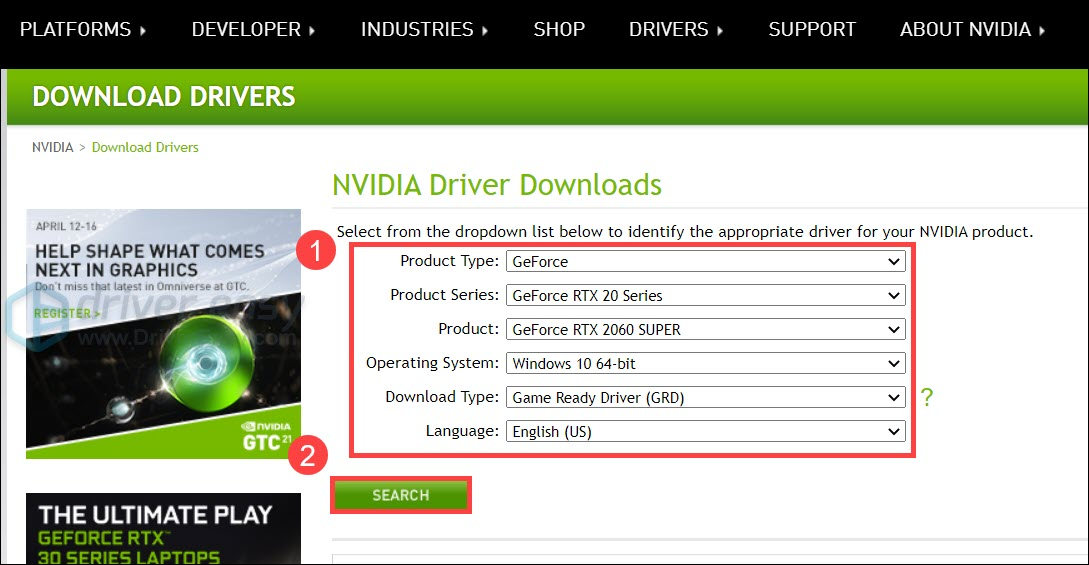Click the NVIDIA GTC logo in banner
The height and width of the screenshot is (565, 1089).
click(x=267, y=436)
